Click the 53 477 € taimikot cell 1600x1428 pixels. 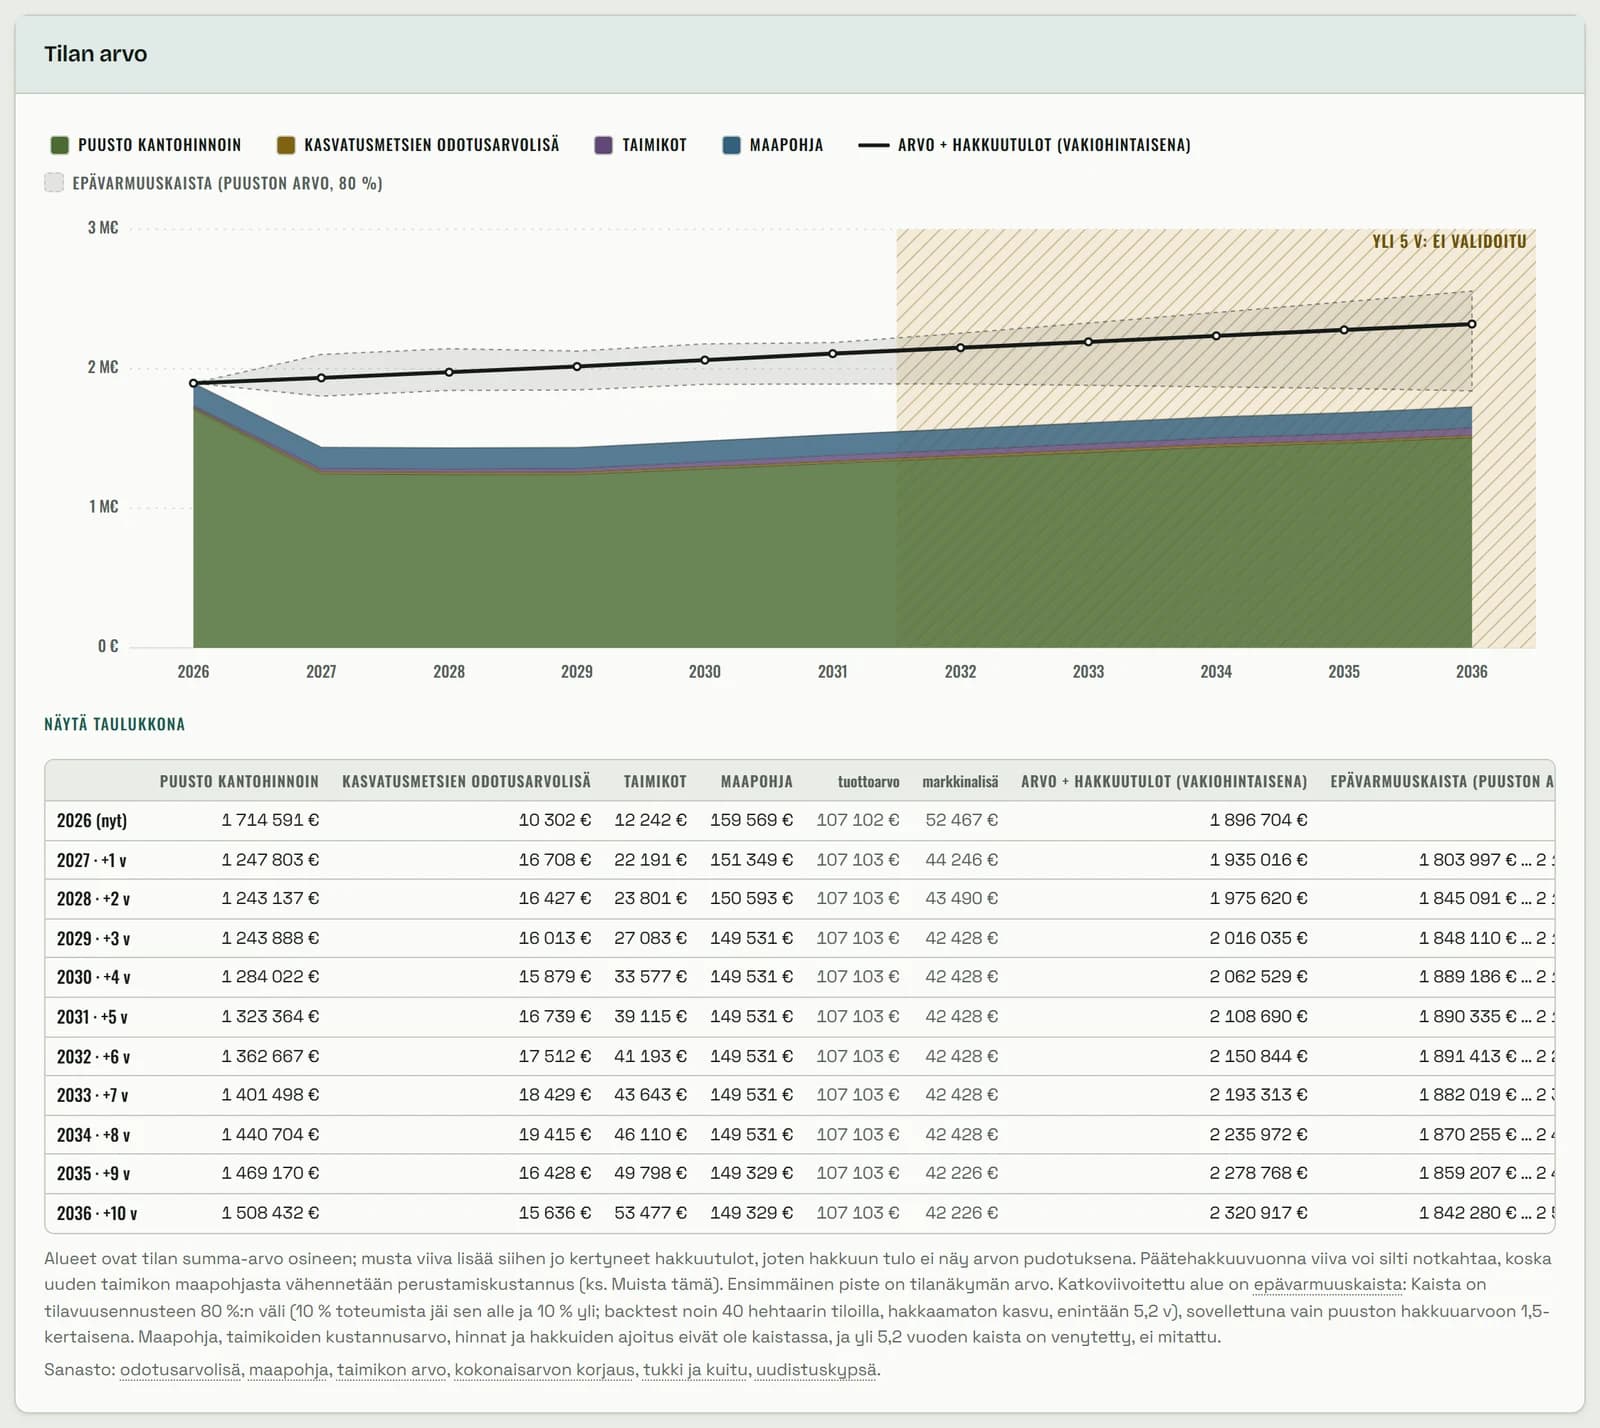click(650, 1213)
